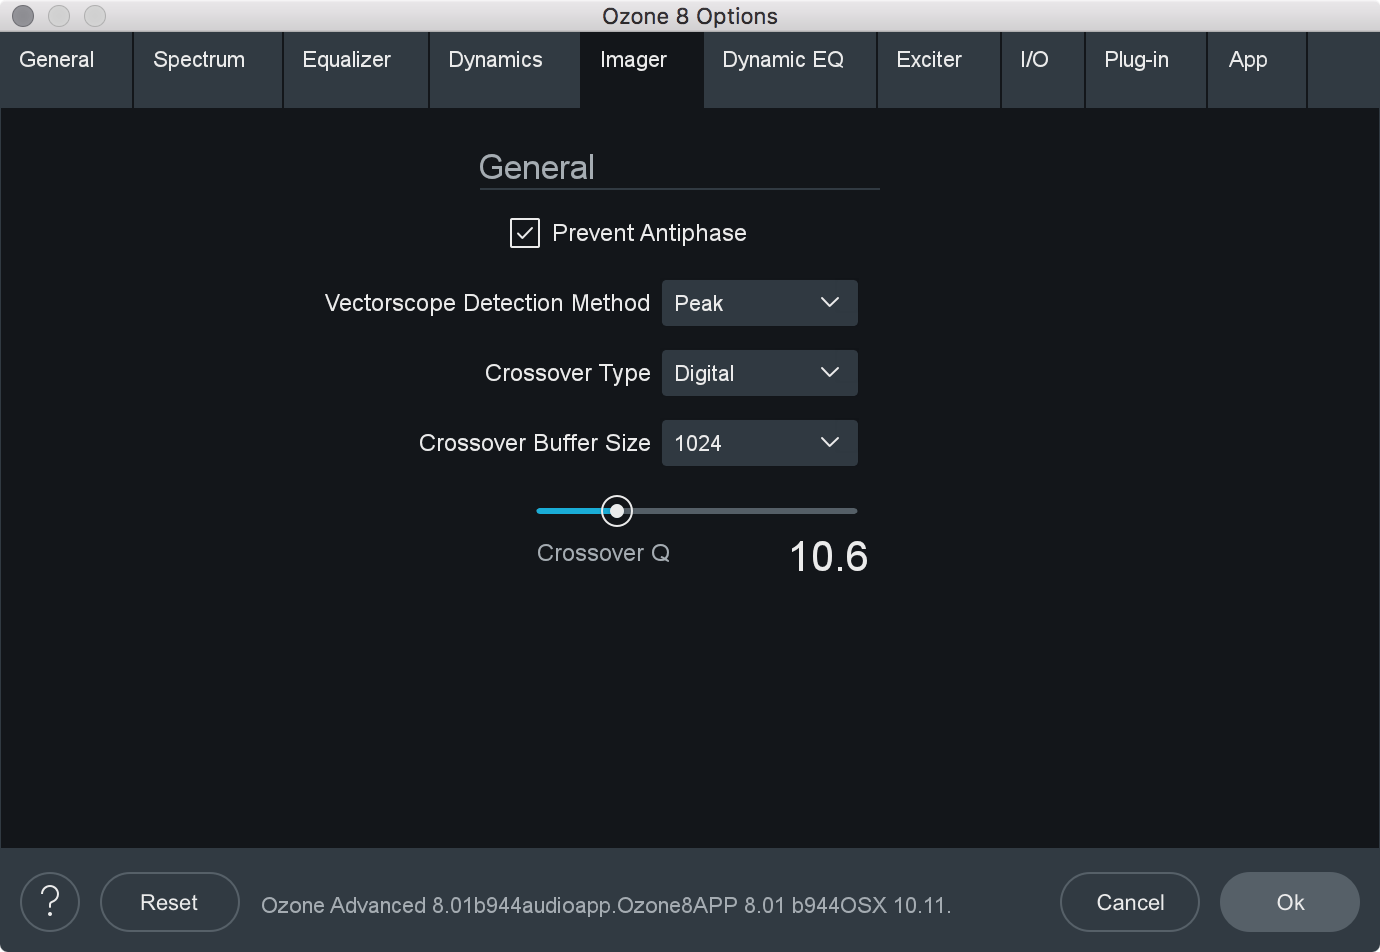This screenshot has width=1380, height=952.
Task: Toggle the Prevent Antiphase checkbox
Action: 525,233
